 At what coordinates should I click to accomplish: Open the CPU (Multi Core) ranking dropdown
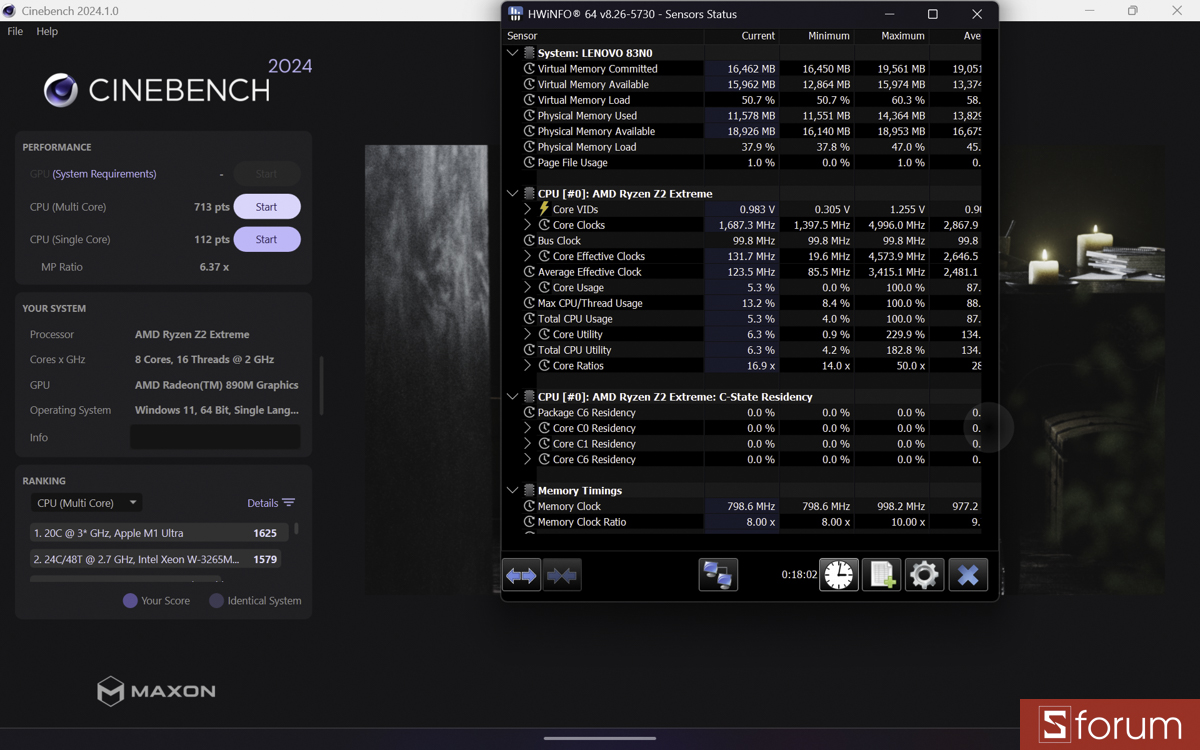[86, 502]
